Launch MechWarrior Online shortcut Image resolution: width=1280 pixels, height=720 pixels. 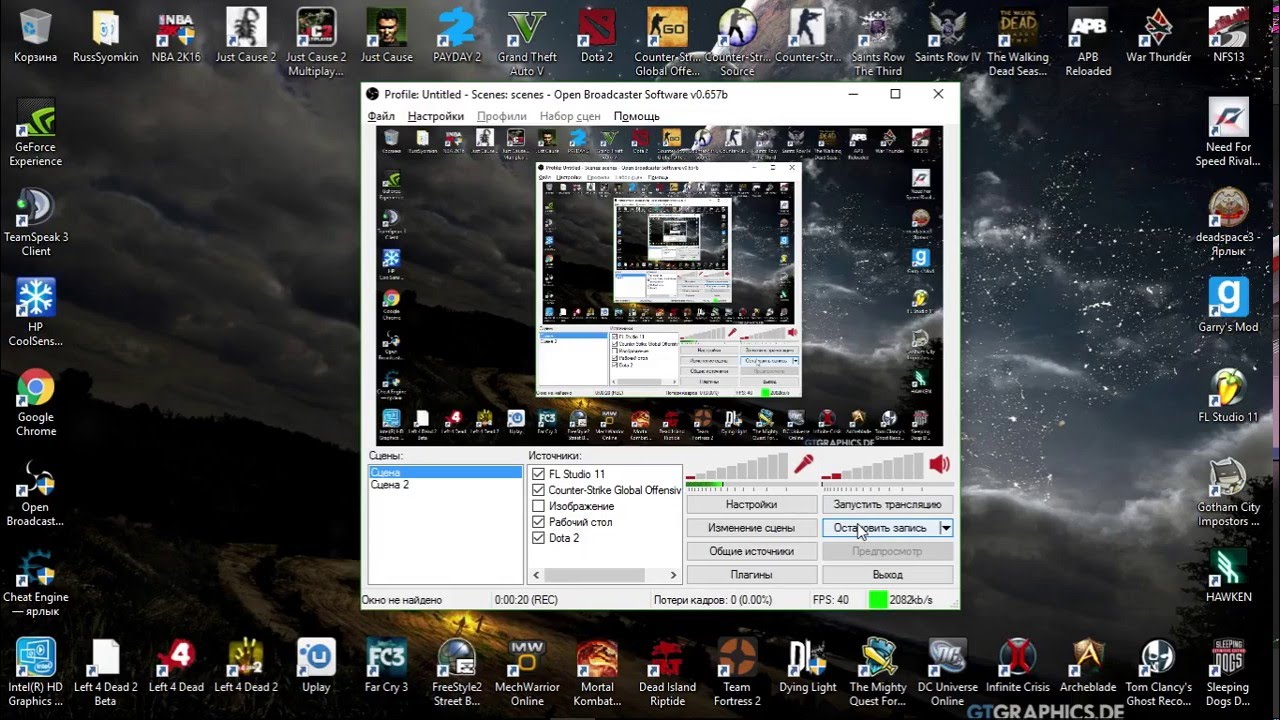point(527,673)
